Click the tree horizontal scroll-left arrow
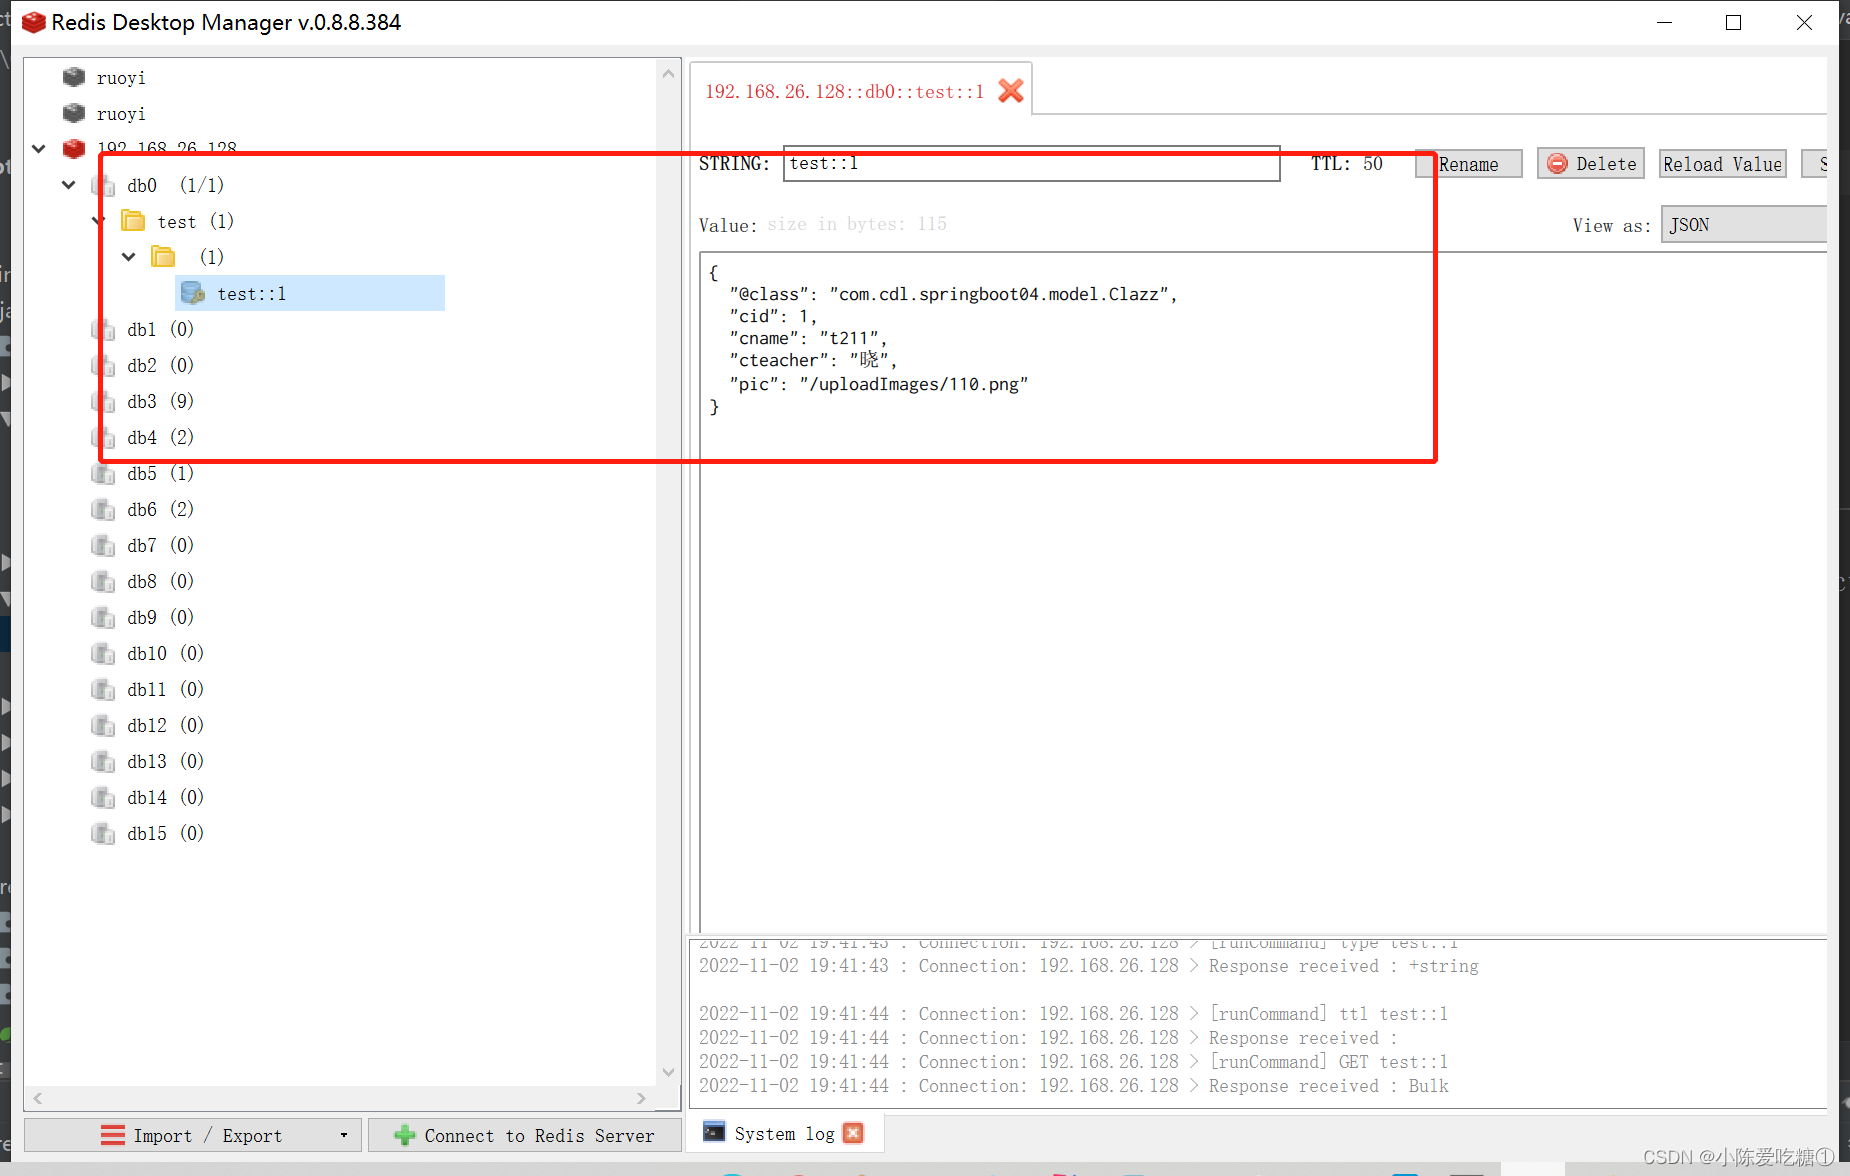This screenshot has height=1176, width=1850. coord(38,1097)
